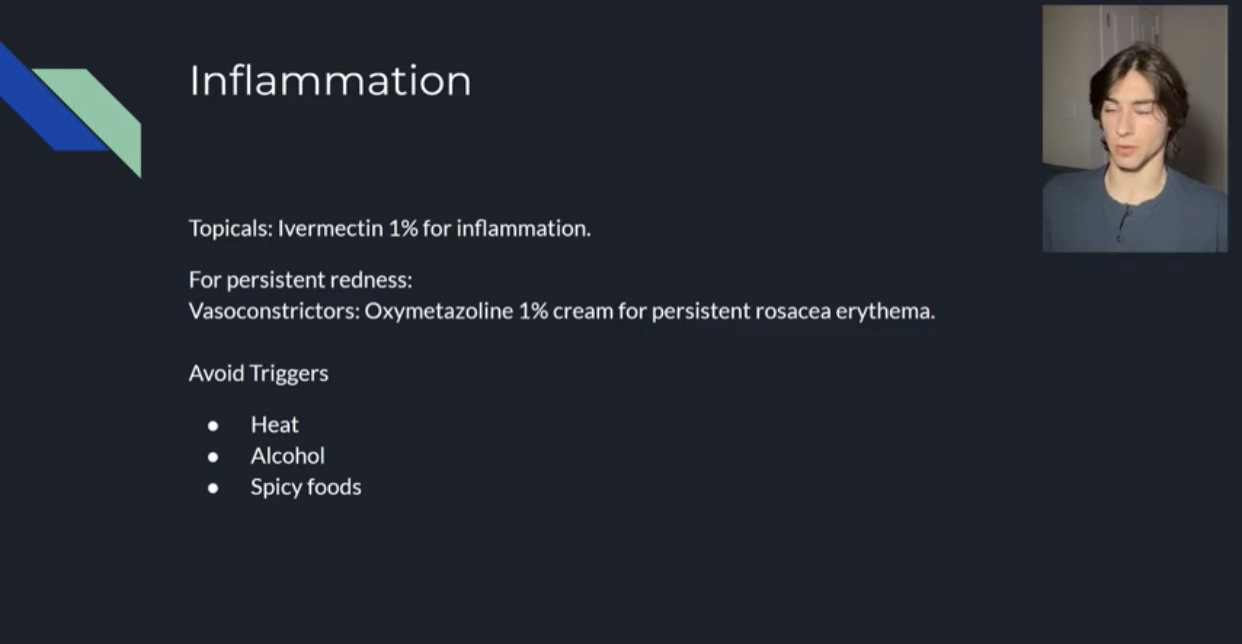
Task: Click the bullet dot beside "Alcohol"
Action: 213,457
